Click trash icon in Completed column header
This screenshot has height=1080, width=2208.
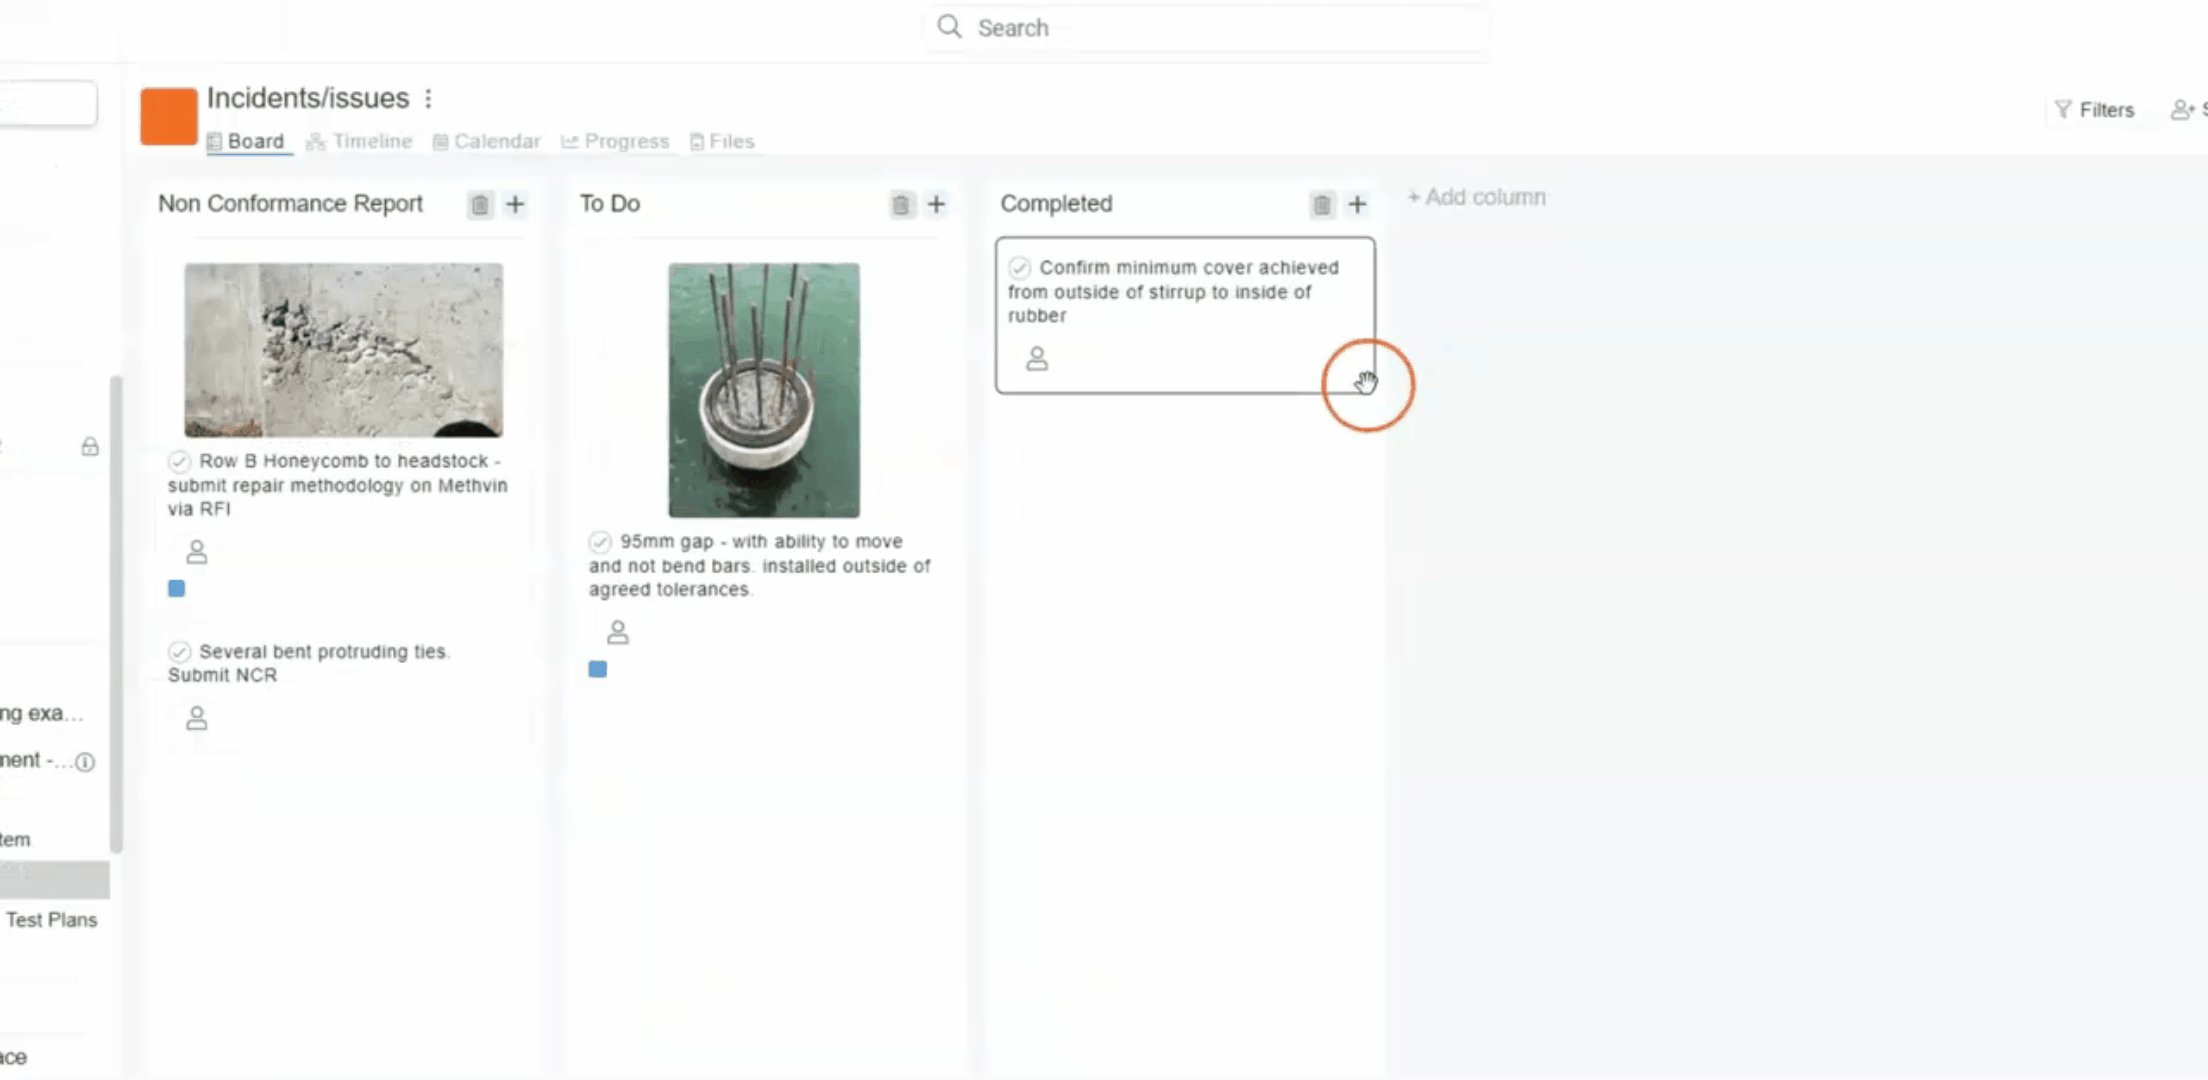[x=1322, y=205]
